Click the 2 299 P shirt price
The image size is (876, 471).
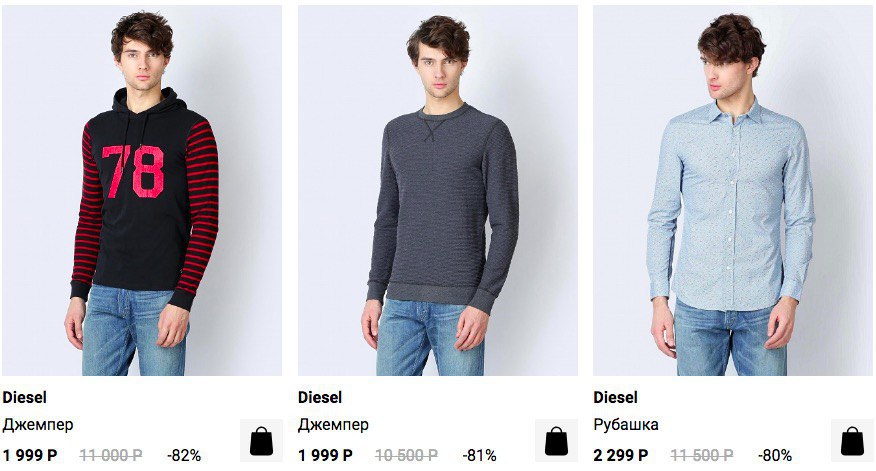point(621,455)
